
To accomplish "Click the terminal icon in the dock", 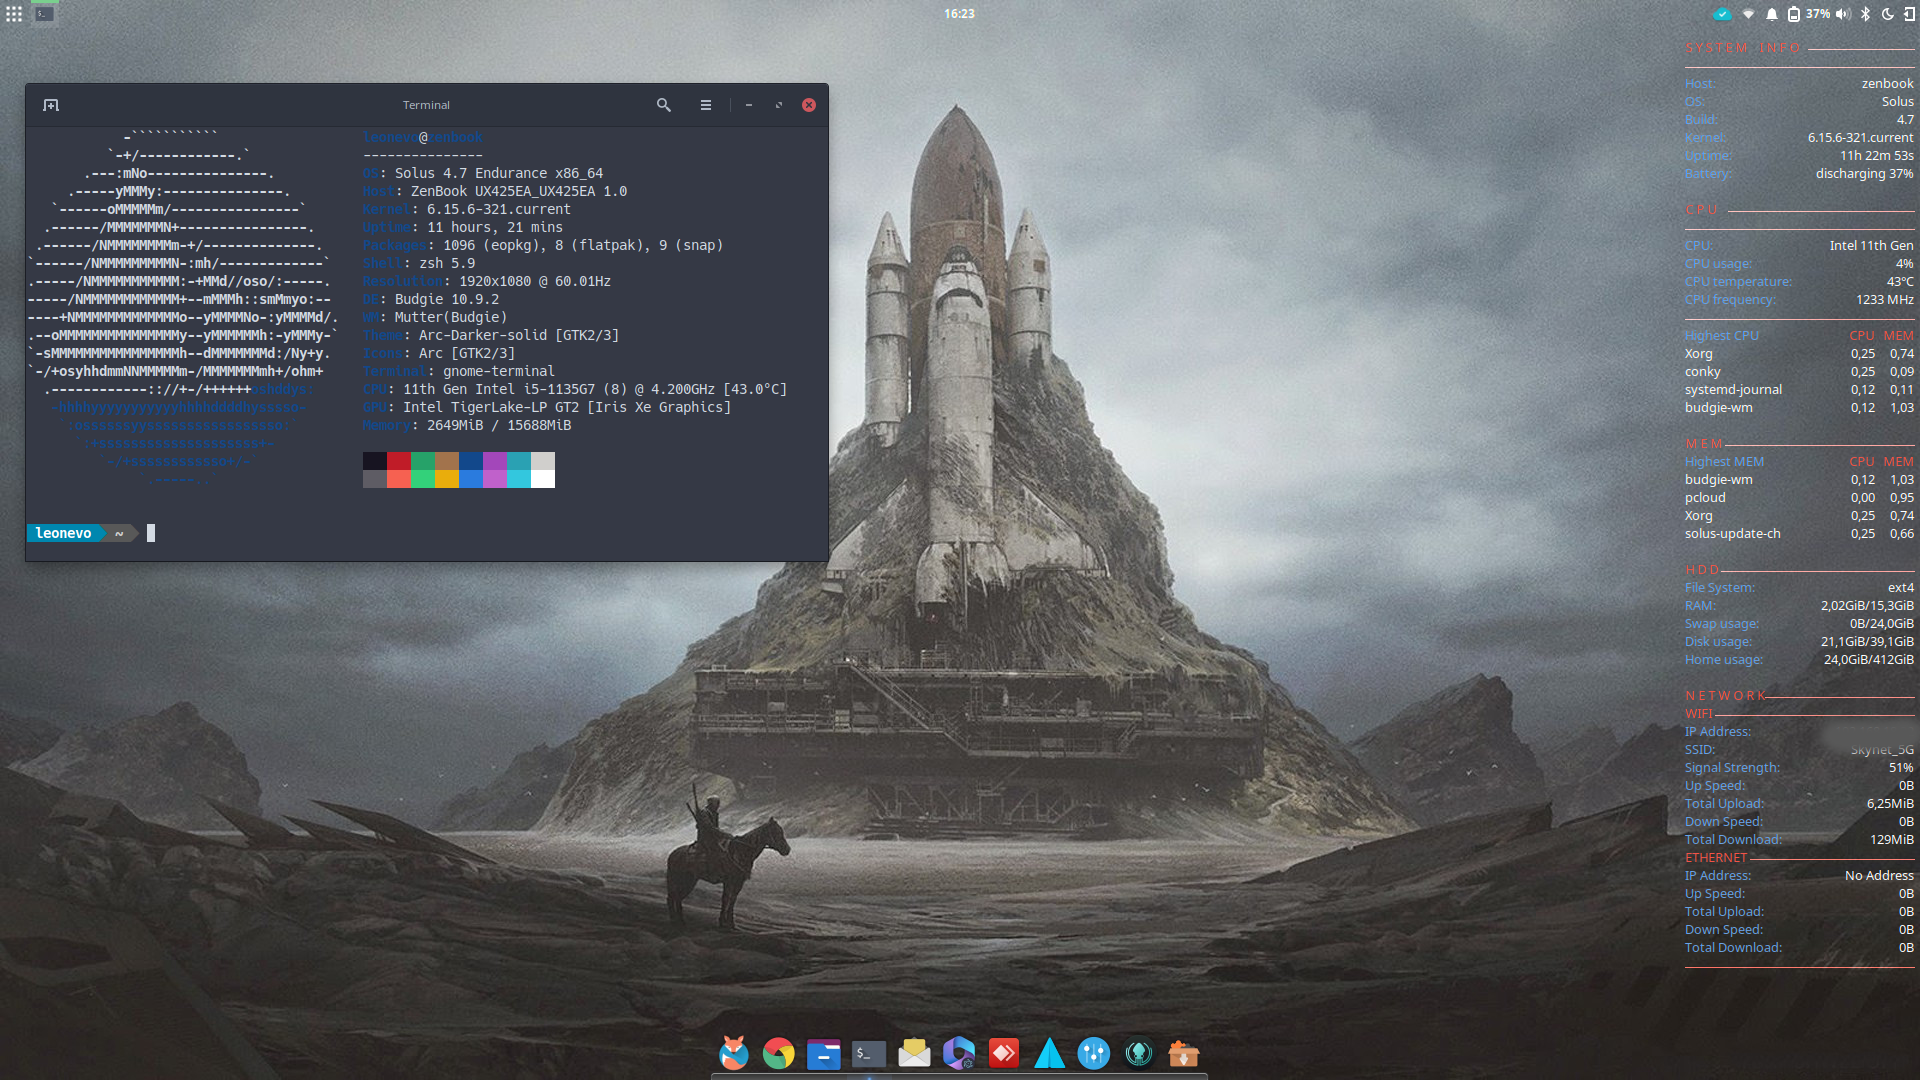I will pyautogui.click(x=869, y=1053).
